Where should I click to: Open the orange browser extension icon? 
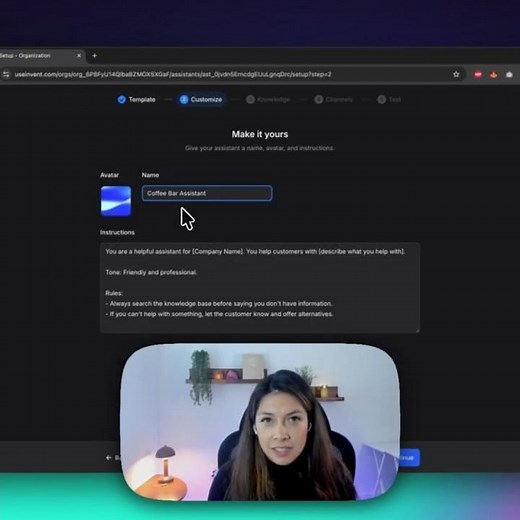click(494, 75)
